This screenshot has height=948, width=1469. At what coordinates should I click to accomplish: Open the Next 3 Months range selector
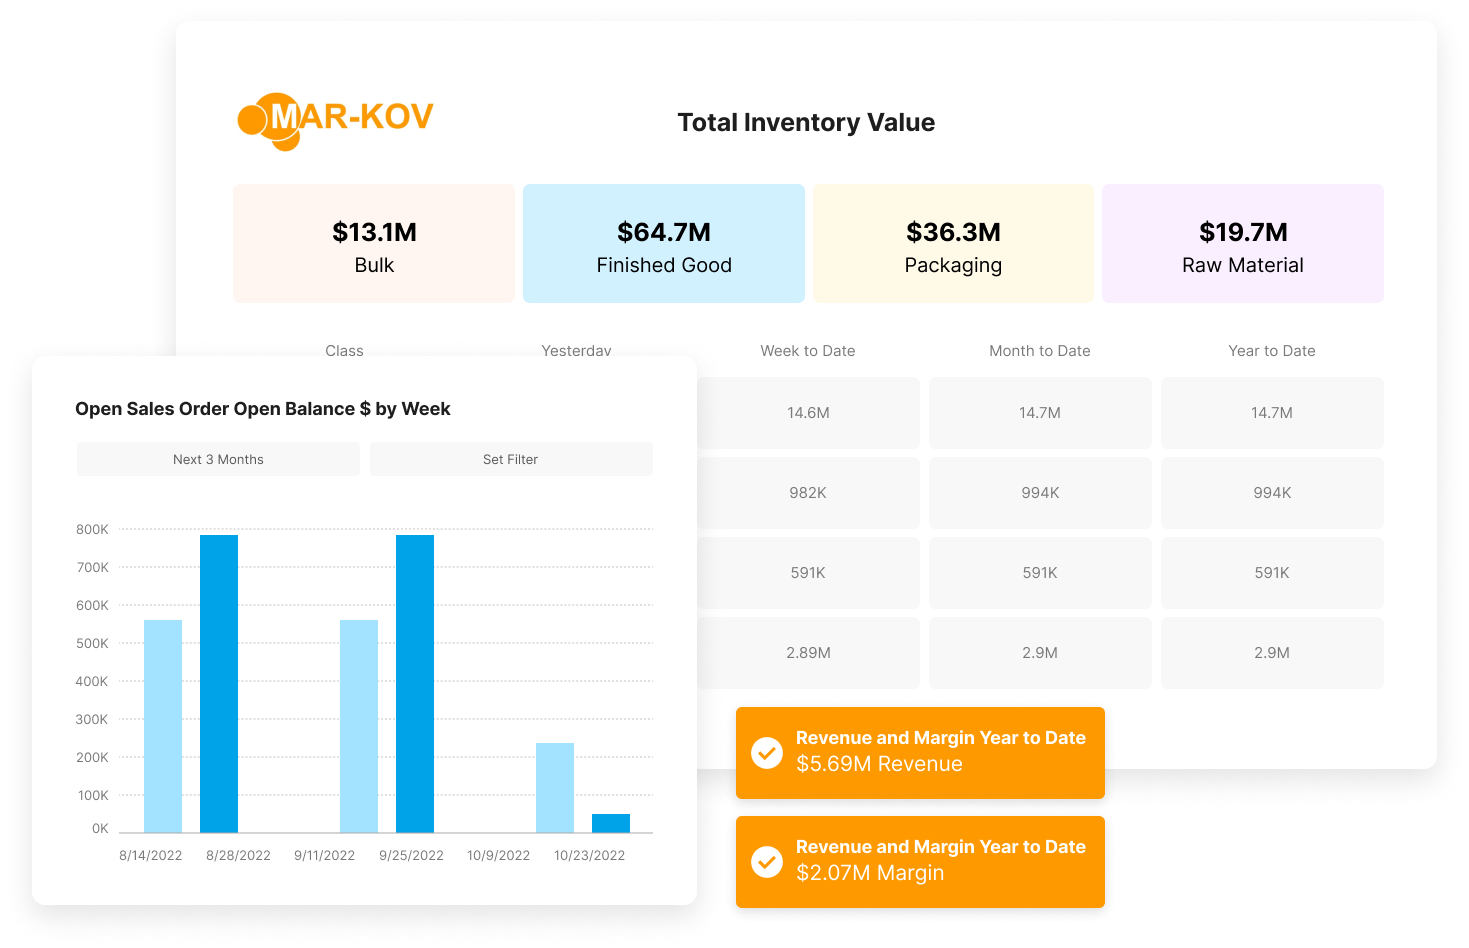tap(218, 459)
